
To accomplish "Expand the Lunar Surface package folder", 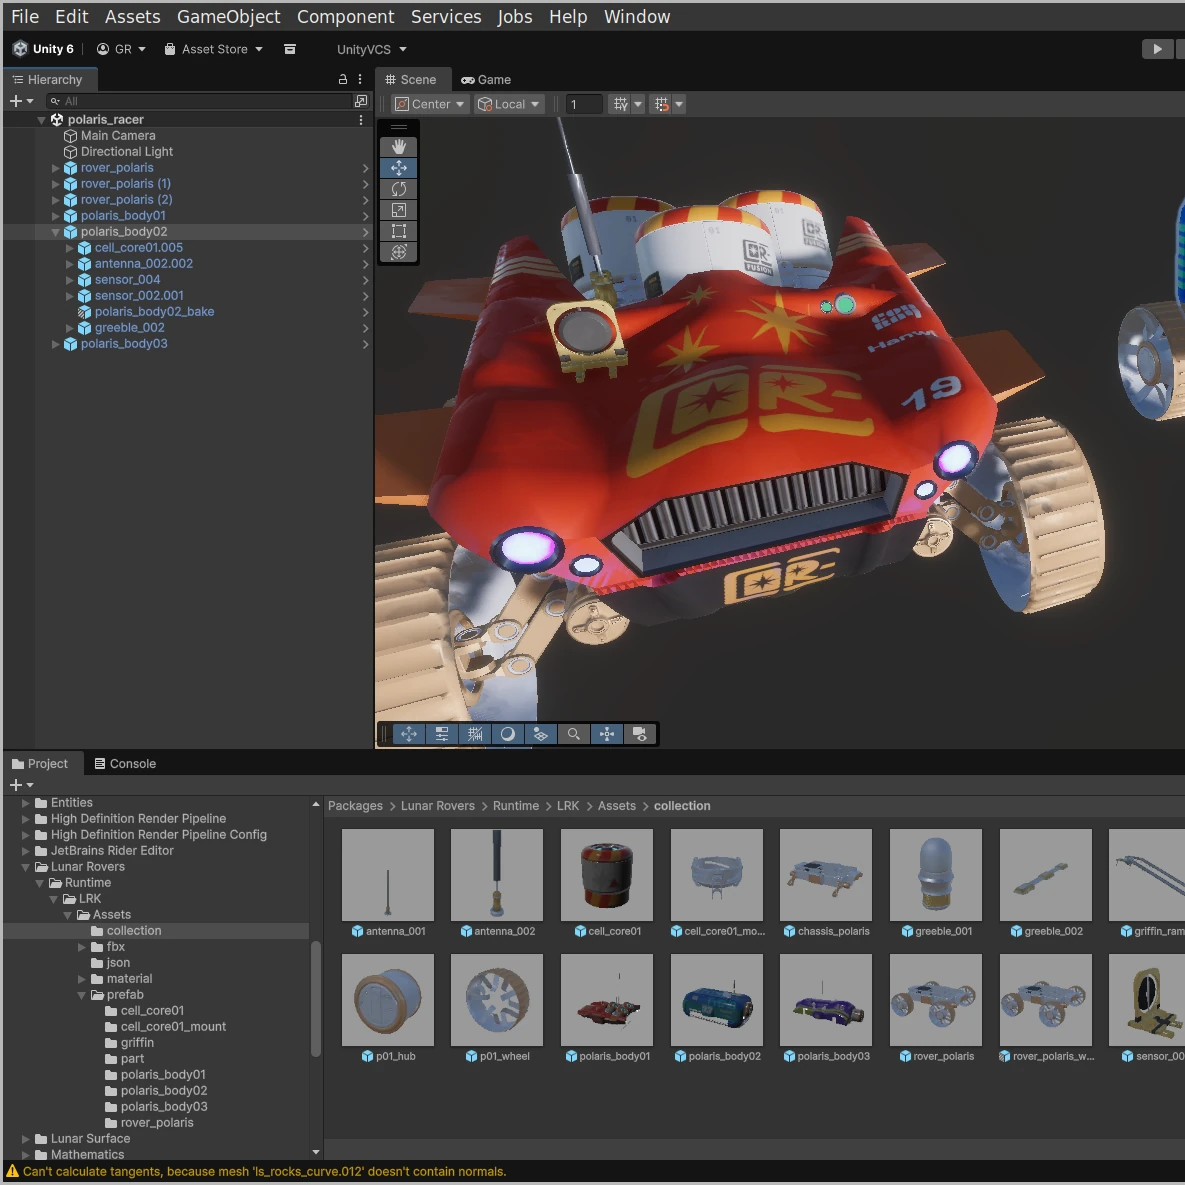I will coord(26,1139).
